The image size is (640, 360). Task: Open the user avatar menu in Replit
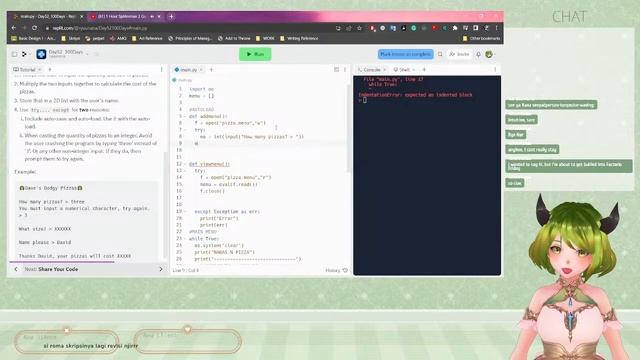[489, 54]
